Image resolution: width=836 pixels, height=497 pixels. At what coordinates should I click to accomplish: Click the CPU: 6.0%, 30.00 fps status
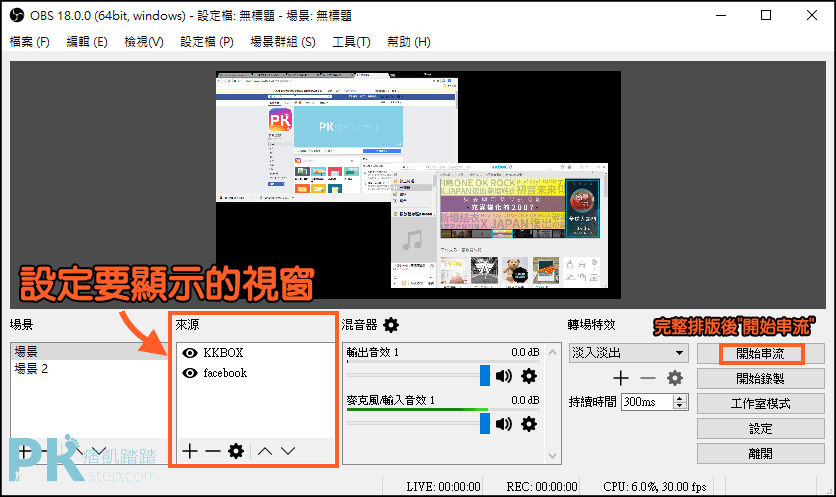click(655, 486)
